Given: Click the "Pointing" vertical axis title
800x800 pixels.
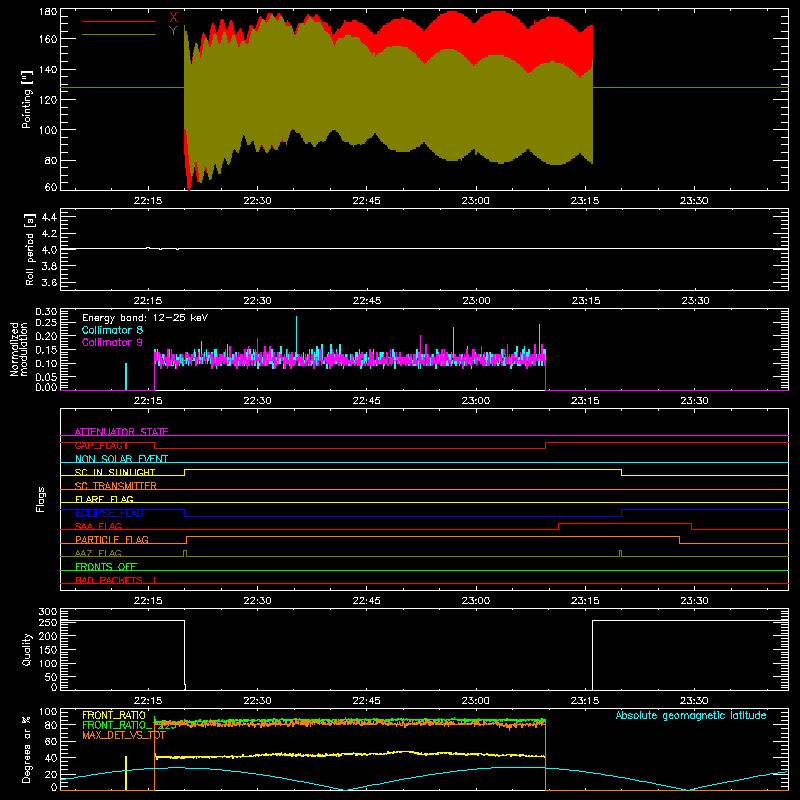Looking at the screenshot, I should coord(27,99).
